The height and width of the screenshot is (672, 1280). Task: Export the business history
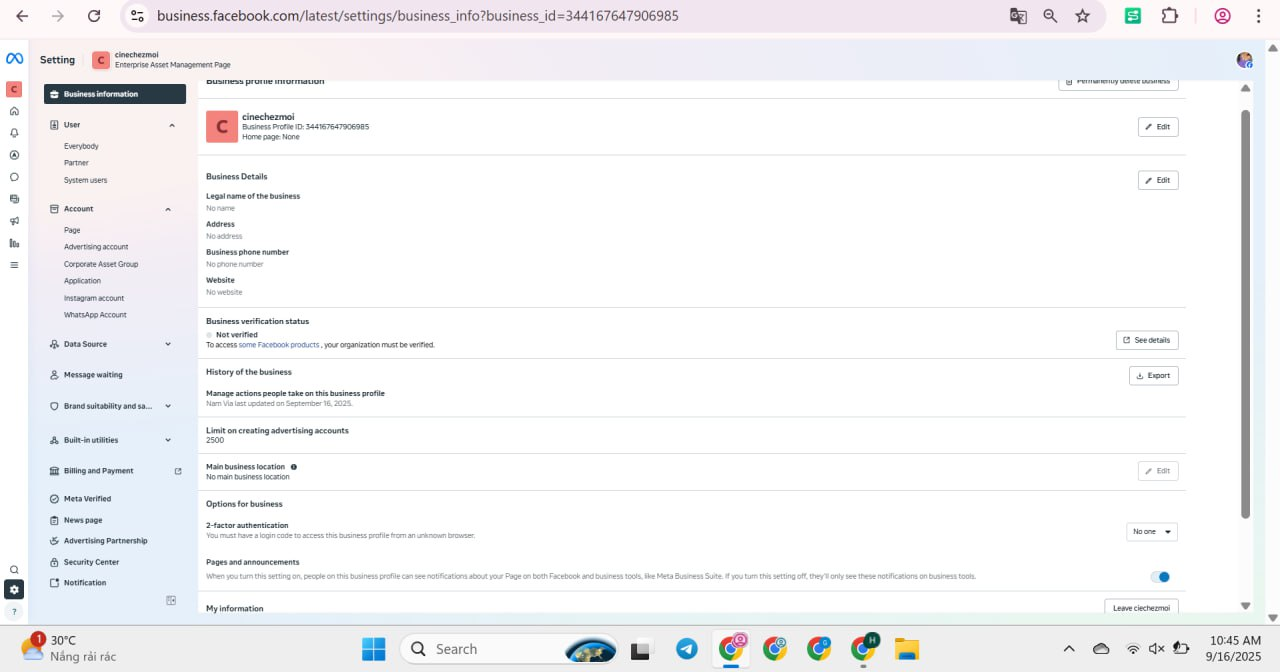tap(1154, 376)
